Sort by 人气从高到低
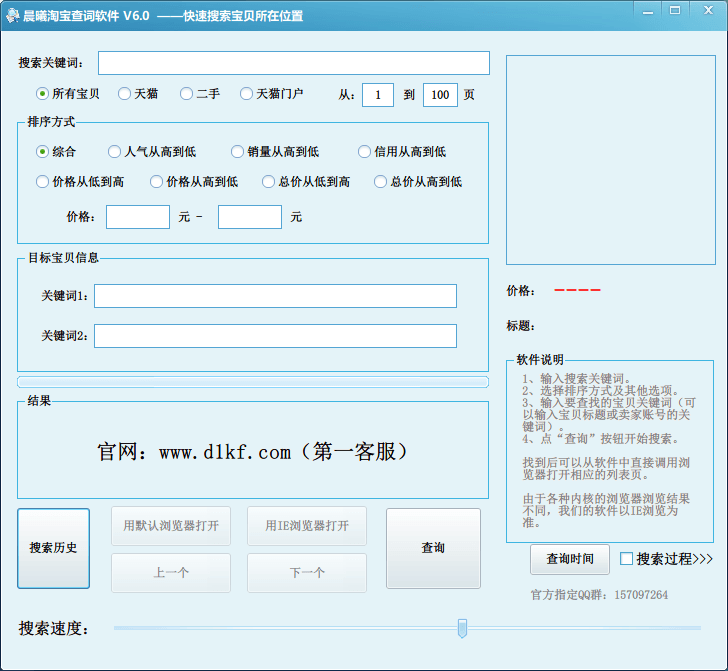Image resolution: width=728 pixels, height=671 pixels. (x=114, y=152)
